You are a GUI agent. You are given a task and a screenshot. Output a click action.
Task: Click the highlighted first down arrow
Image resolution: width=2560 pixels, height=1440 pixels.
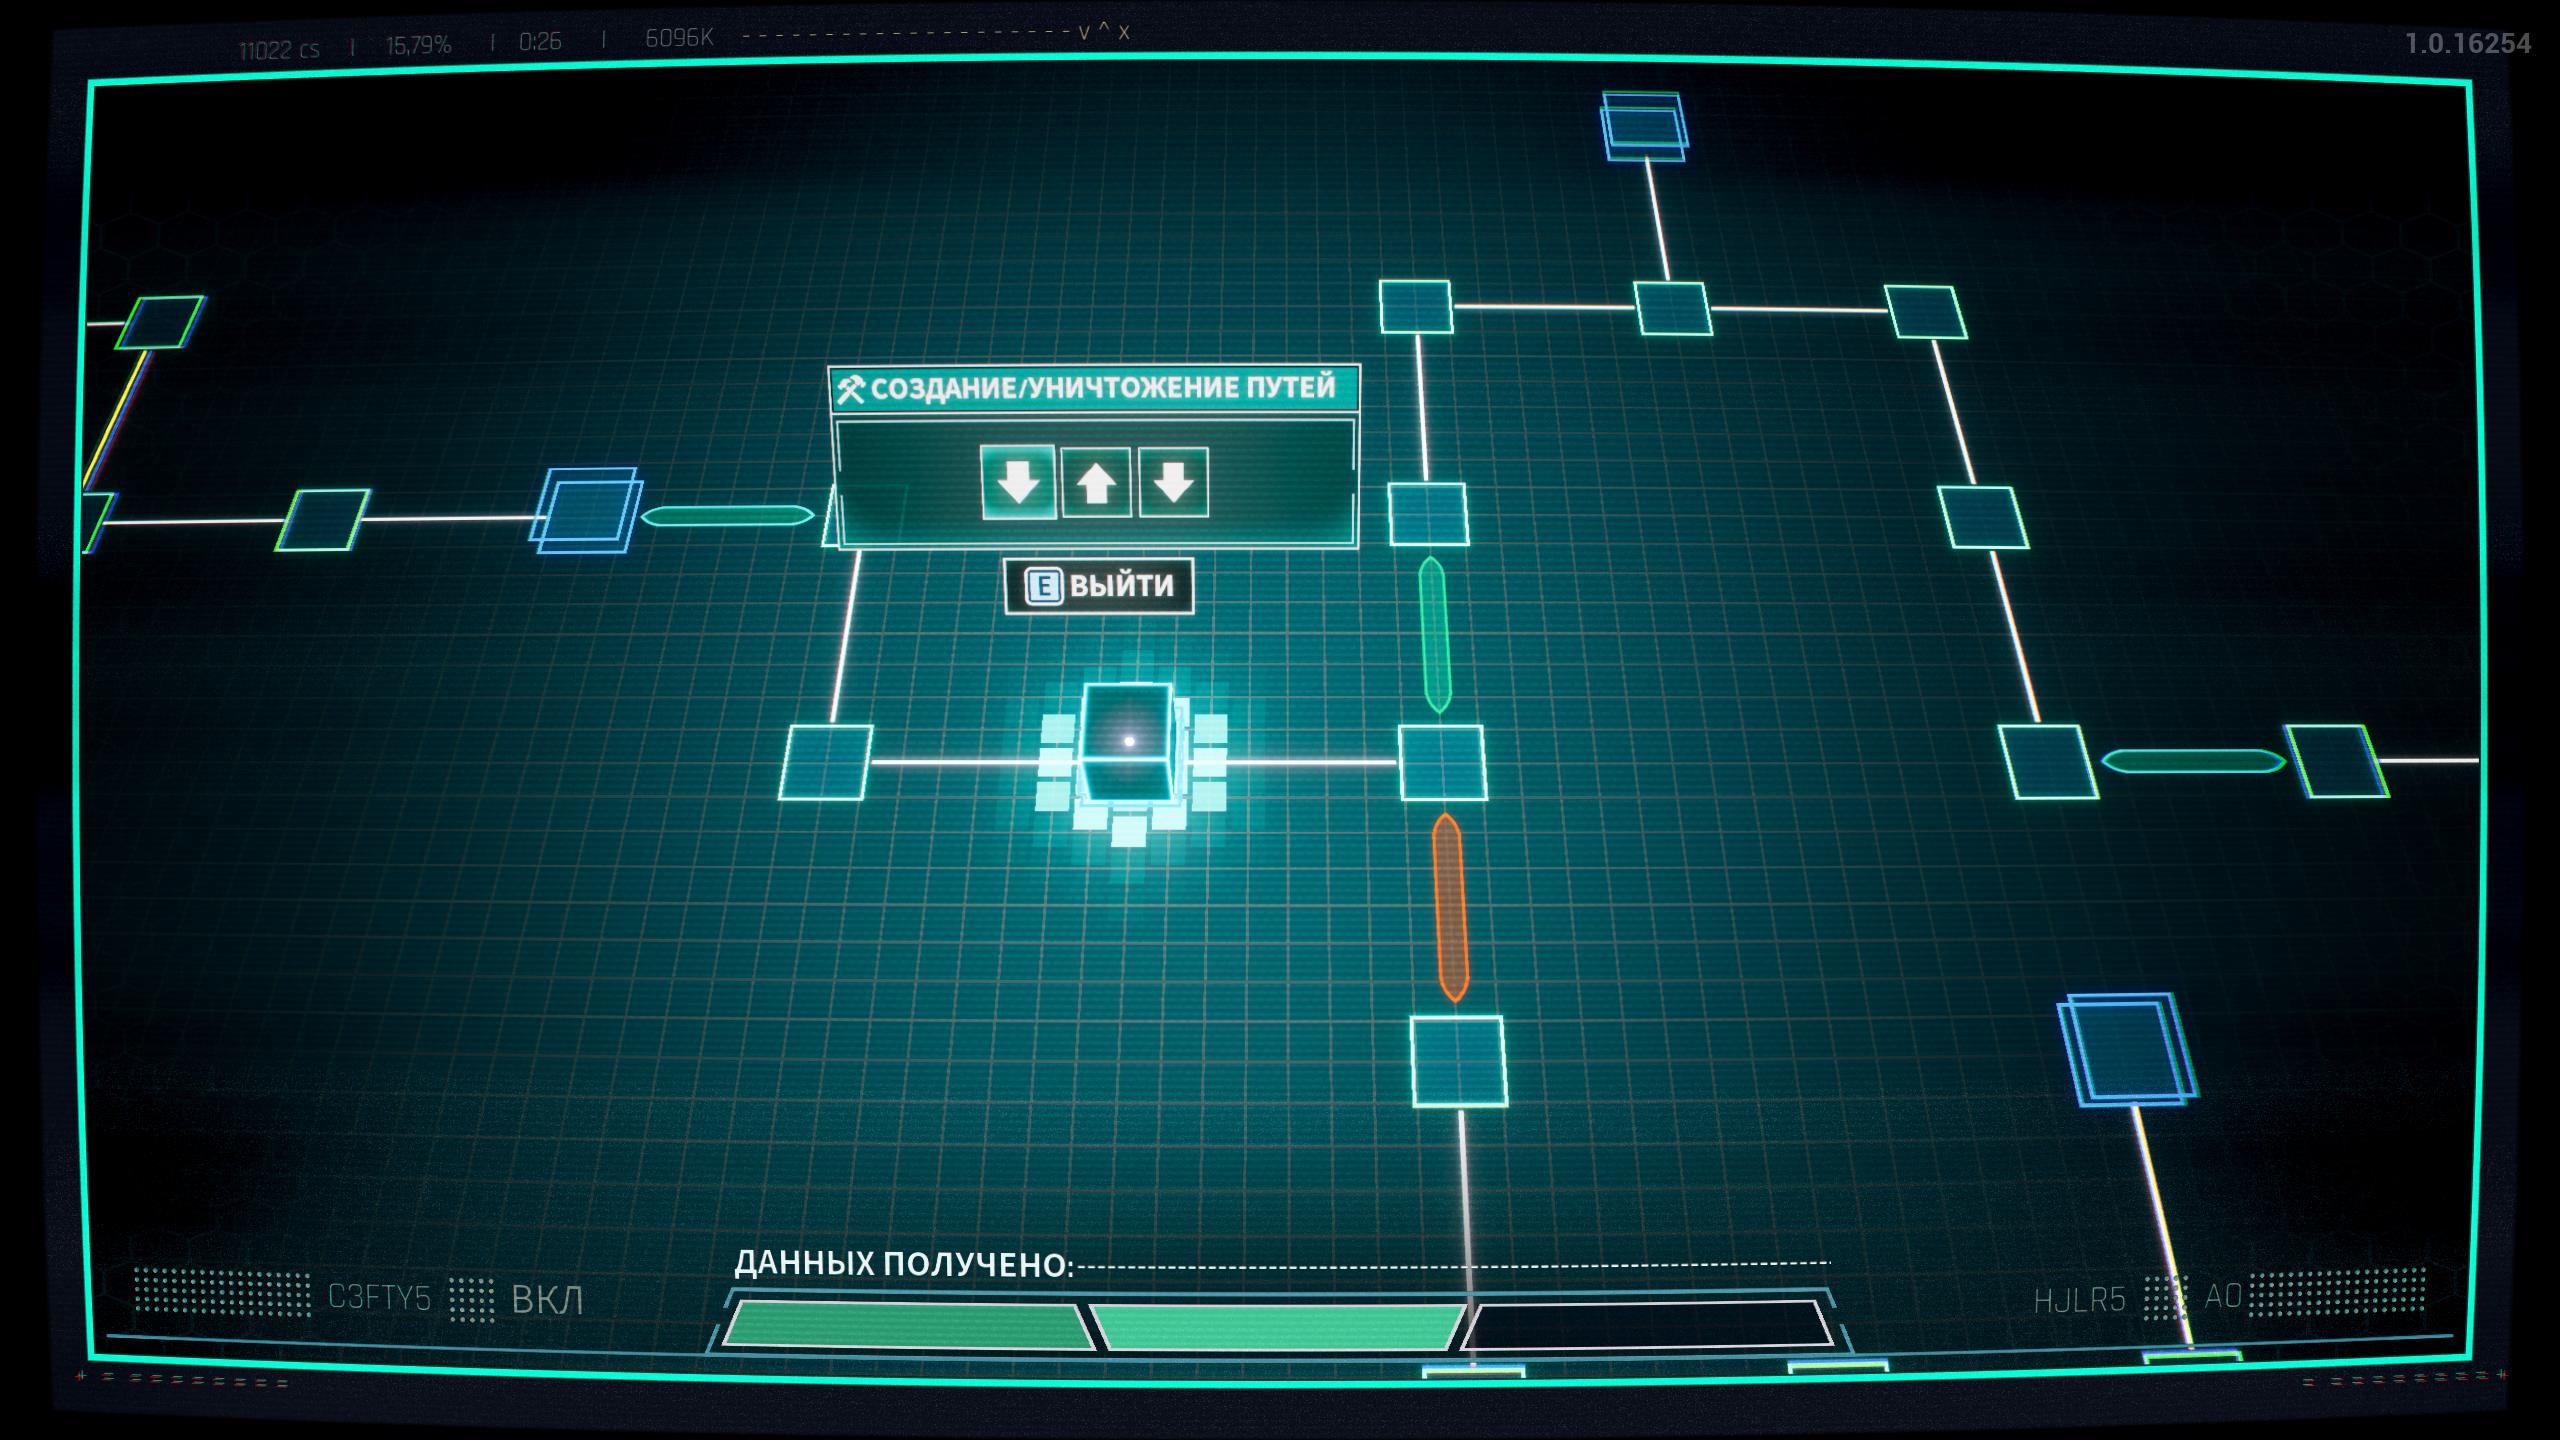point(1018,482)
